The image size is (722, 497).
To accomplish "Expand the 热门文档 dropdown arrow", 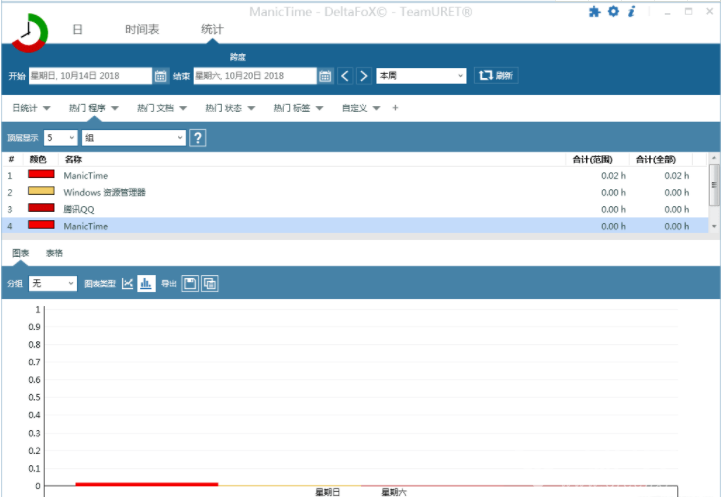I will (x=183, y=108).
